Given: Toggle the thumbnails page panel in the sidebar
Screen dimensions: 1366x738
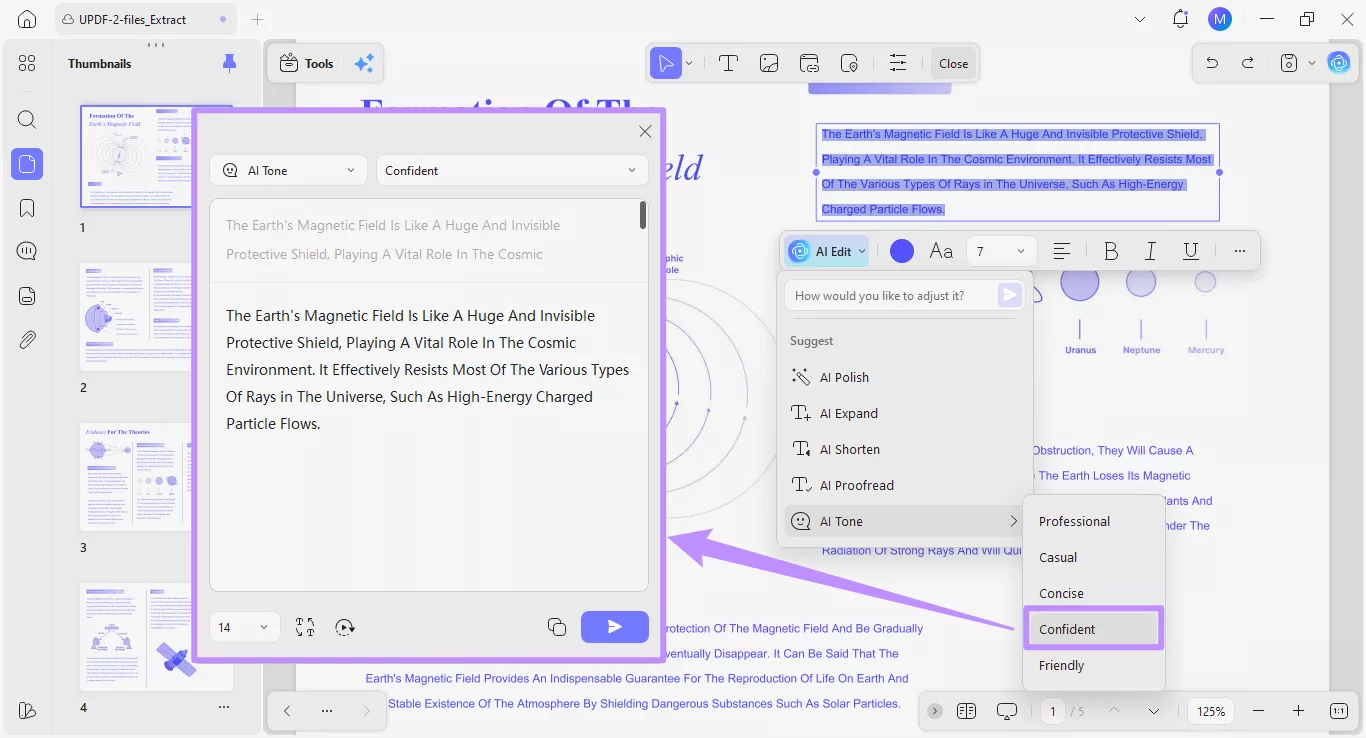Looking at the screenshot, I should 27,164.
